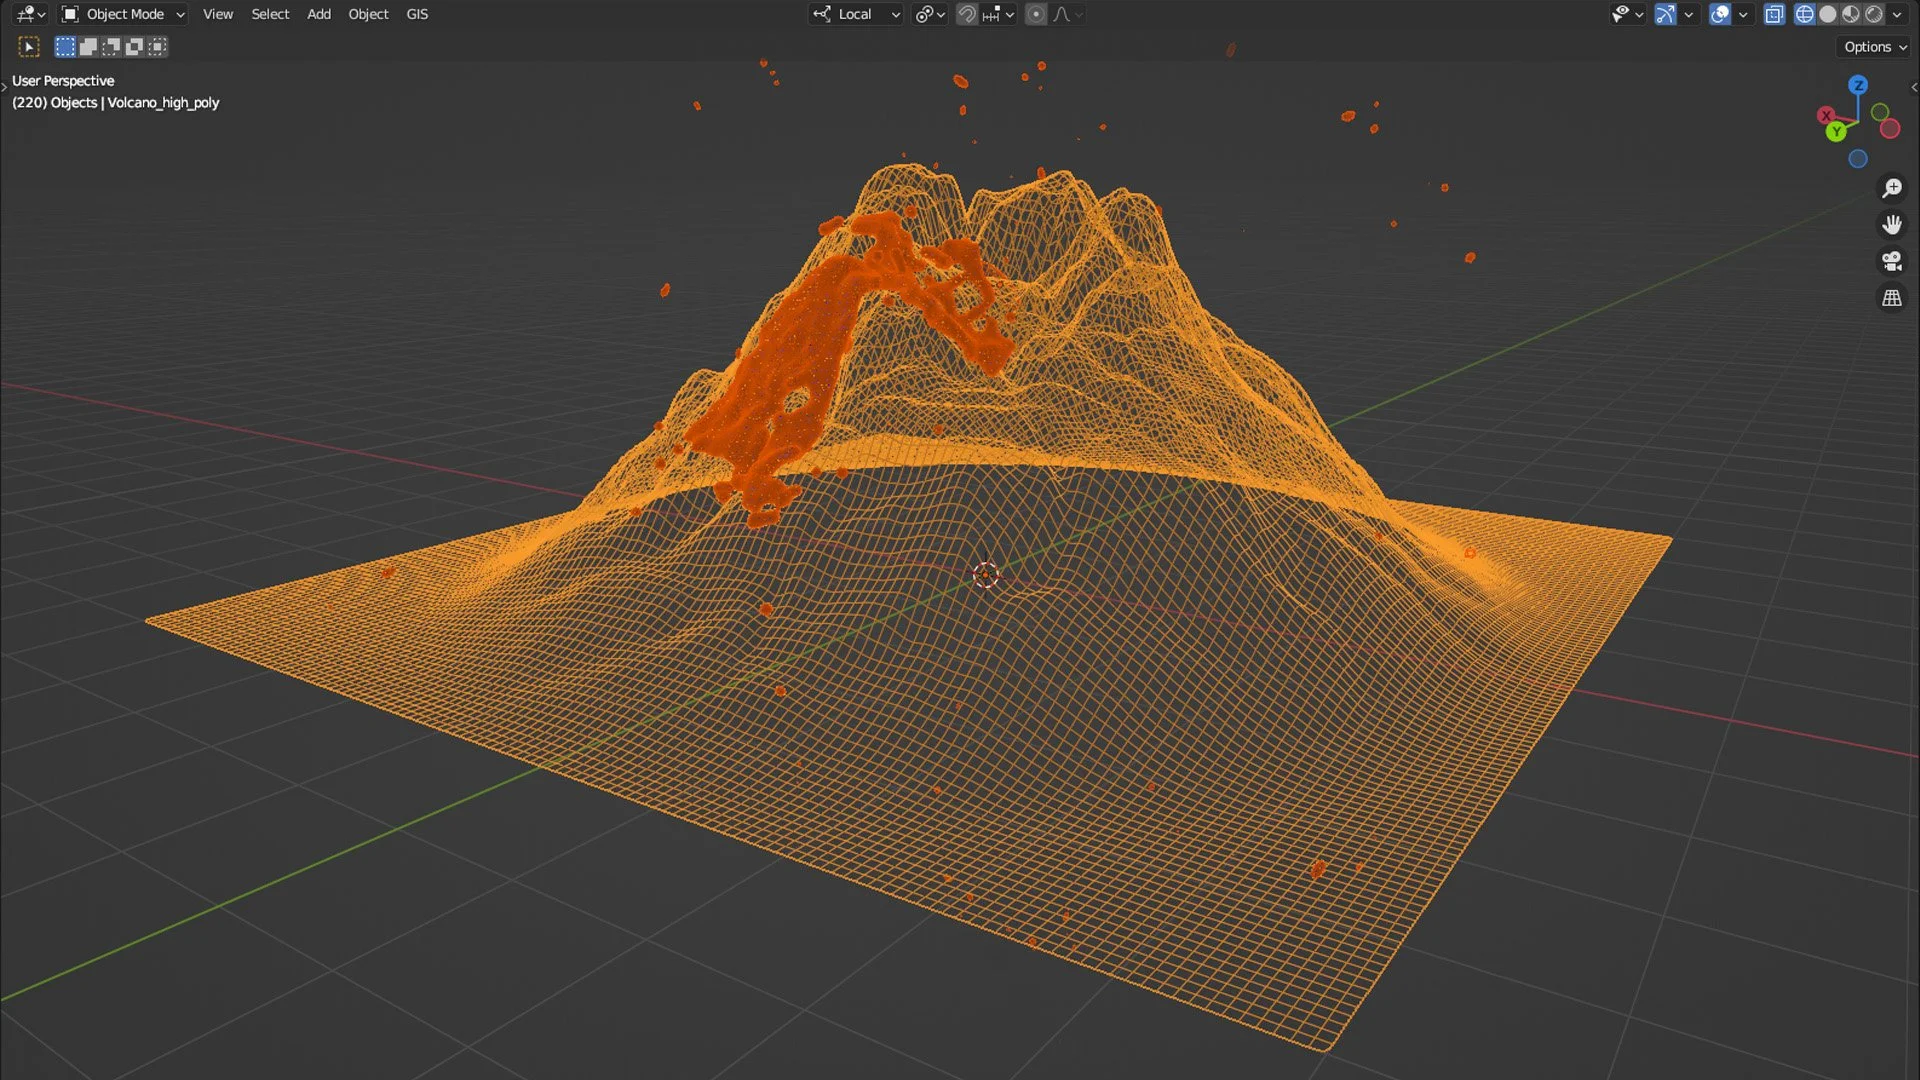This screenshot has width=1920, height=1080.
Task: Click the pan hand icon
Action: (1892, 225)
